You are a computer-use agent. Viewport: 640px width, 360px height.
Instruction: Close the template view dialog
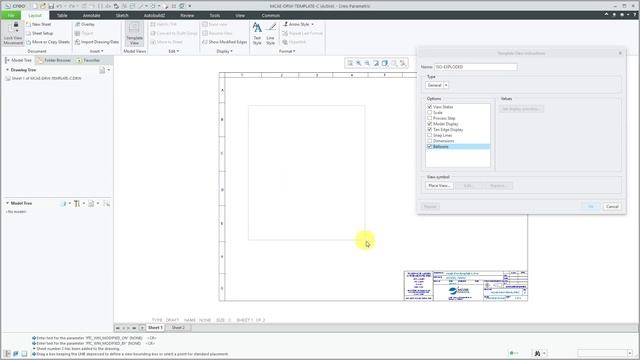coord(620,53)
